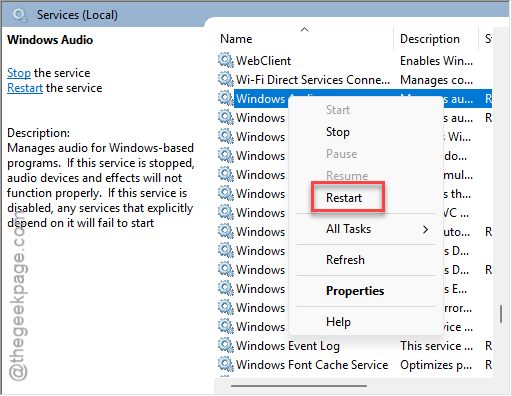Click the 'This service ...' description cell
The image size is (511, 396).
436,346
